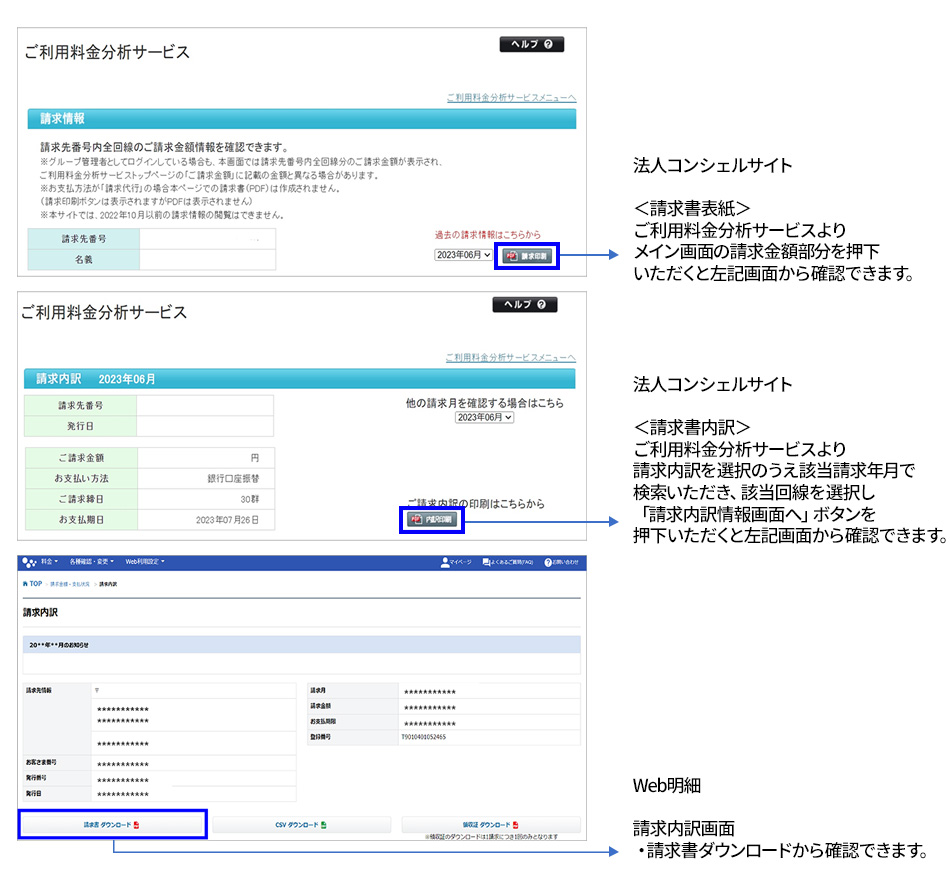Open the 他の請求月 month dropdown

coord(484,417)
